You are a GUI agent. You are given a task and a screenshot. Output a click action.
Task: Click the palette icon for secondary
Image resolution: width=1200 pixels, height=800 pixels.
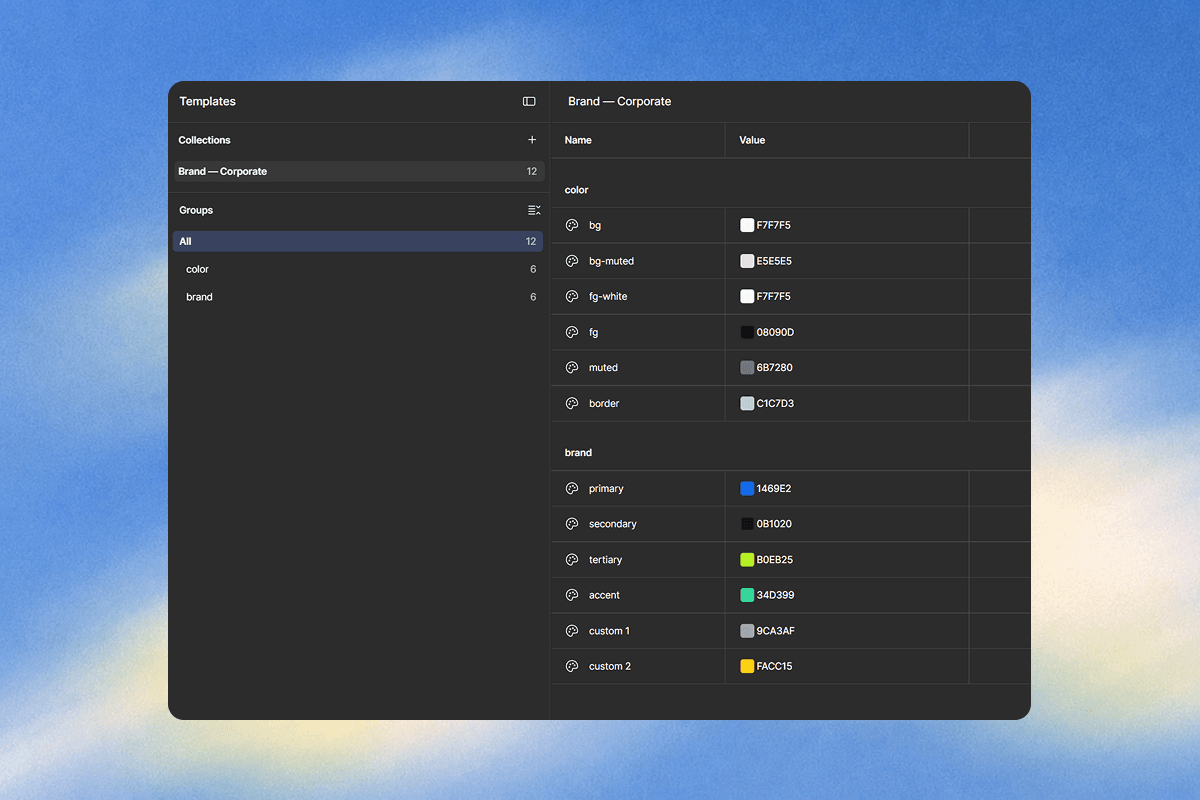[572, 524]
